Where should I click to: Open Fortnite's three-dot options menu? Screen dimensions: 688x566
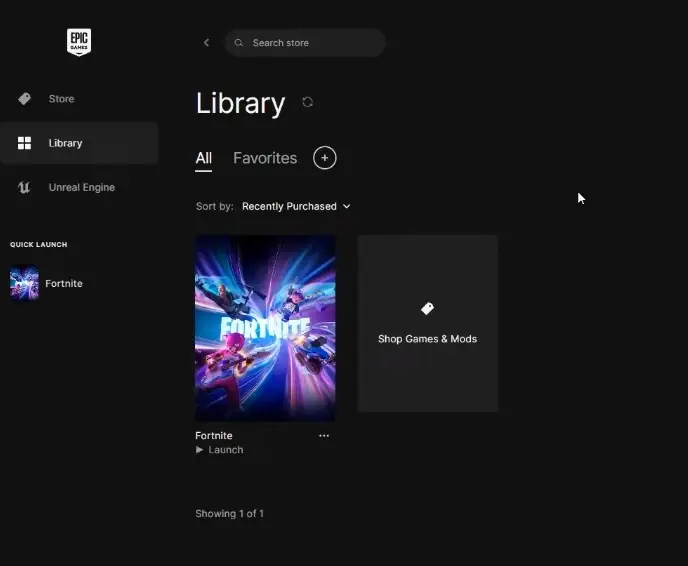[x=324, y=436]
